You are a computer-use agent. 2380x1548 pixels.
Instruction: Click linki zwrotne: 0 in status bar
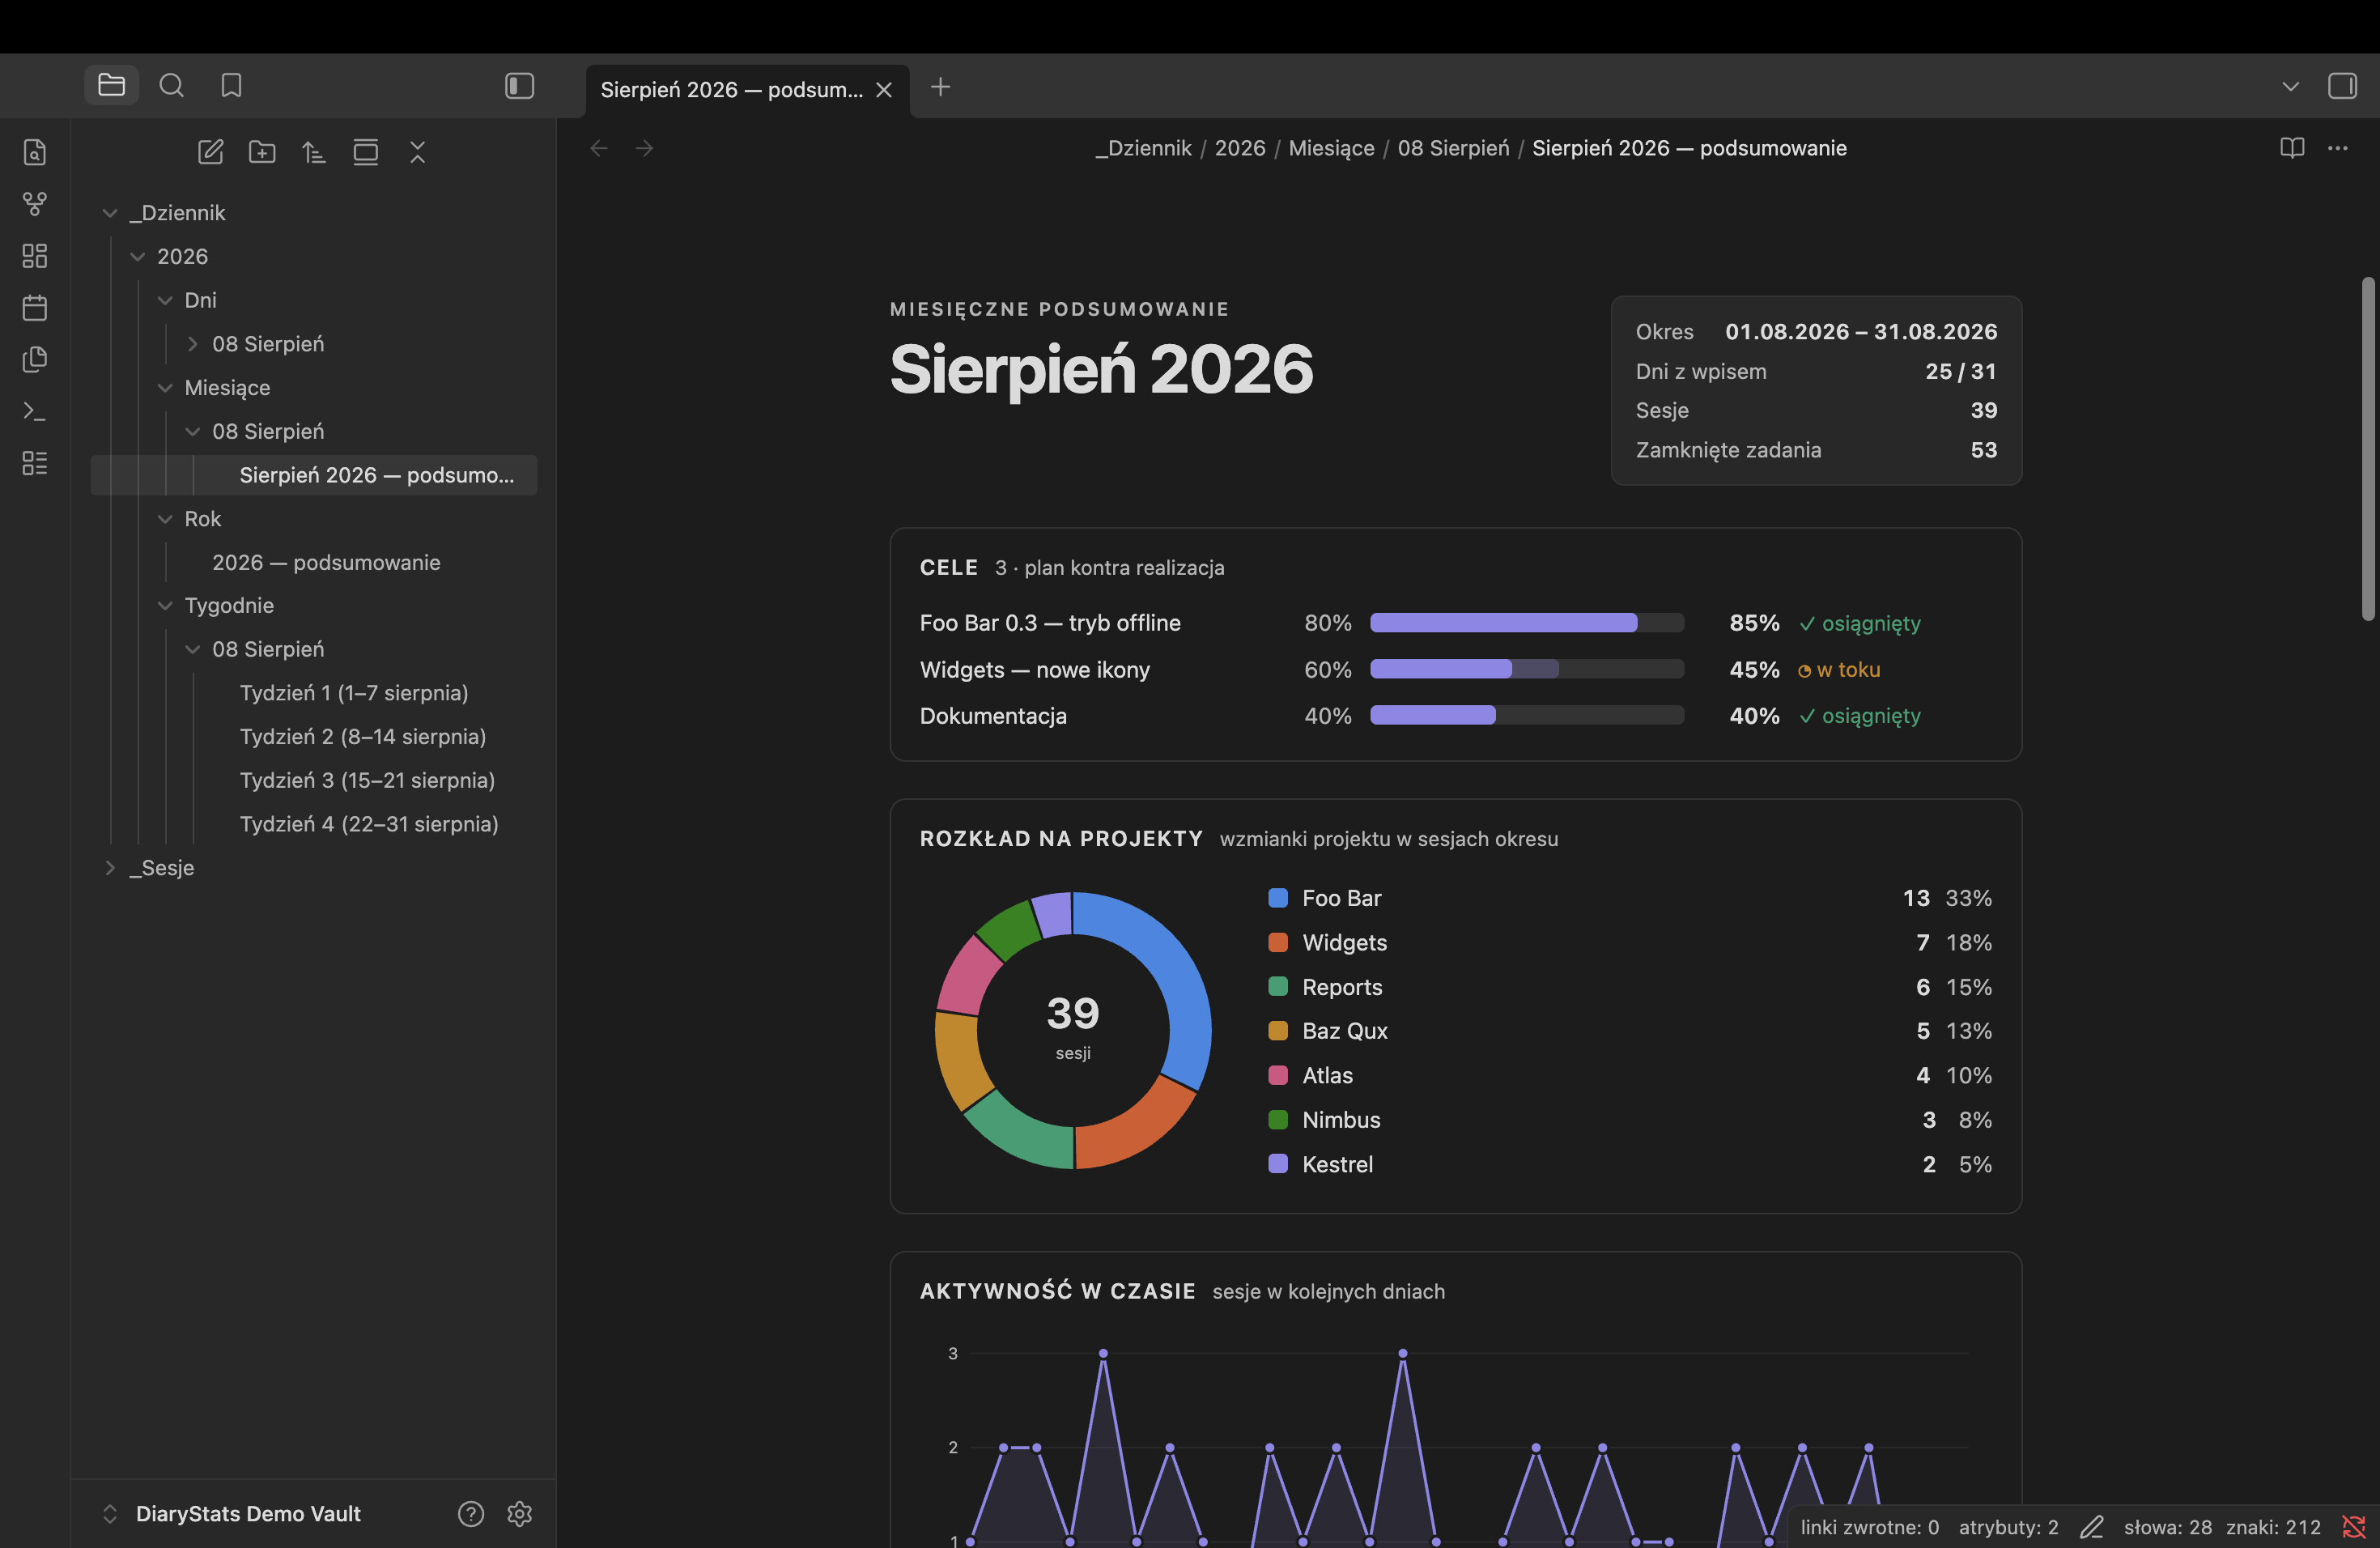[1869, 1527]
